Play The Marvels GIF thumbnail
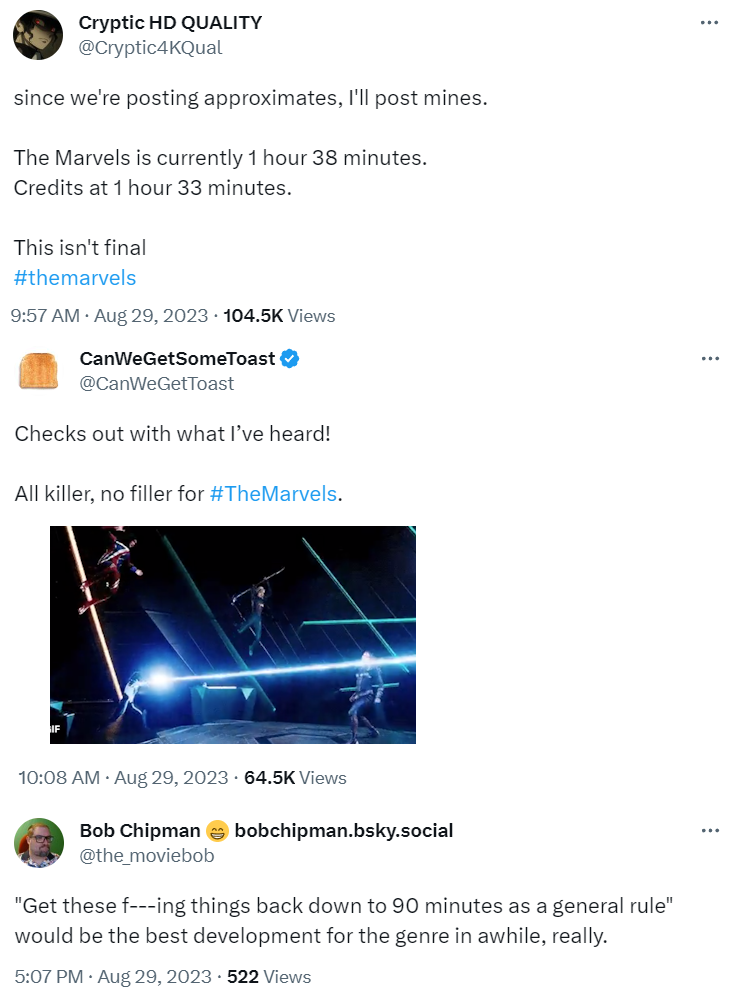The width and height of the screenshot is (735, 998). [x=233, y=635]
